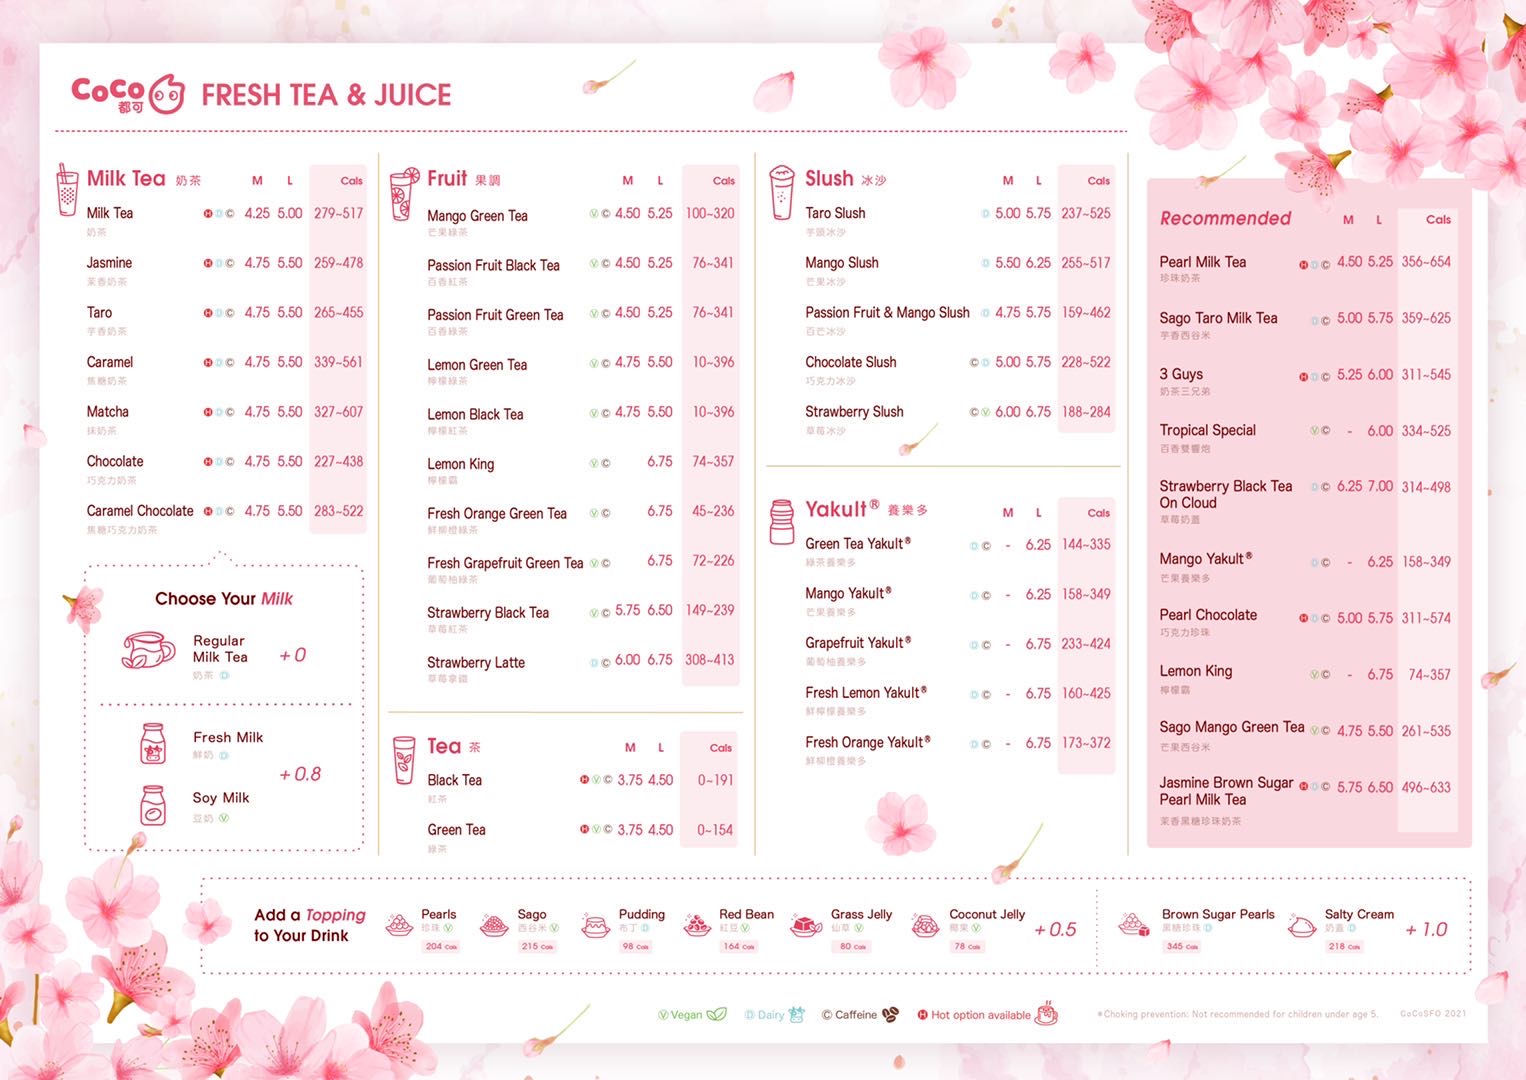Image resolution: width=1526 pixels, height=1080 pixels.
Task: Click Jasmine Brown Sugar Pearl Milk Tea
Action: click(1226, 791)
